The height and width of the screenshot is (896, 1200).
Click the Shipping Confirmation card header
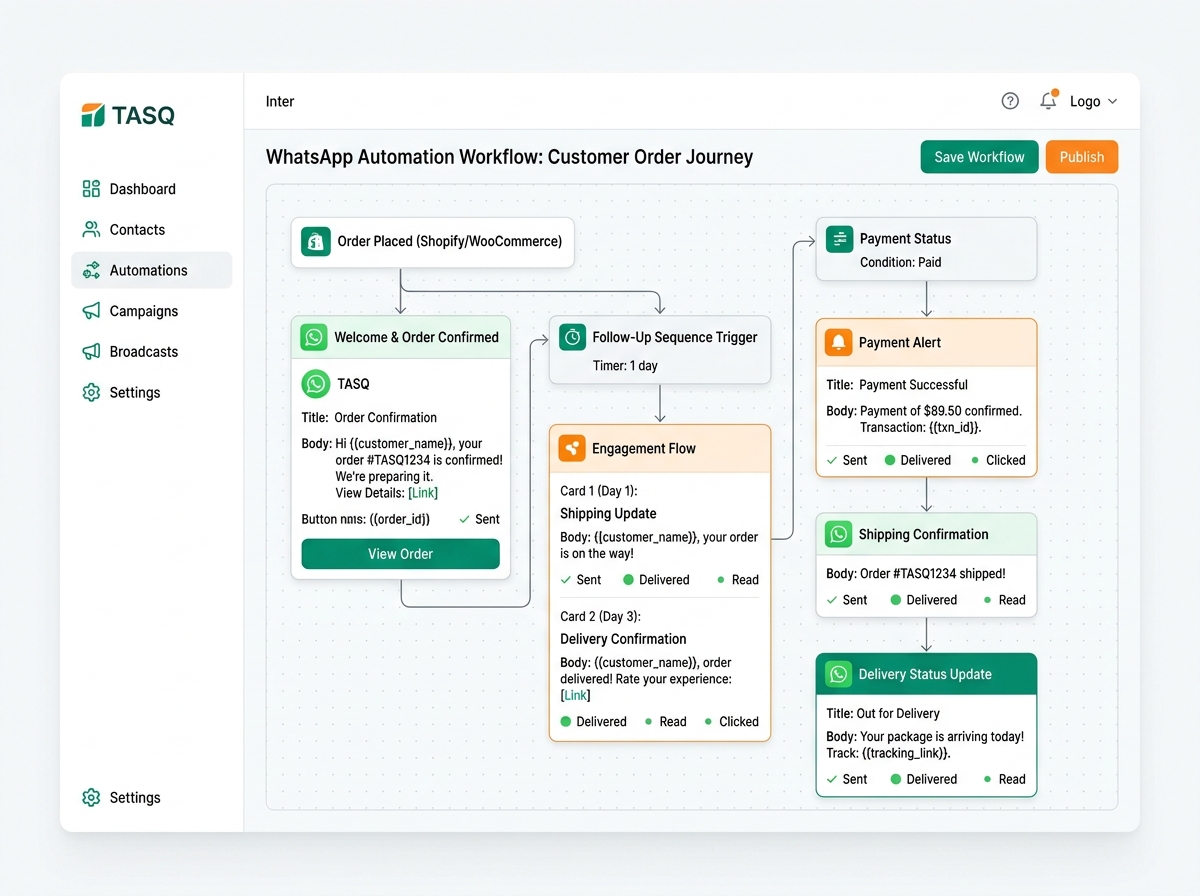927,534
